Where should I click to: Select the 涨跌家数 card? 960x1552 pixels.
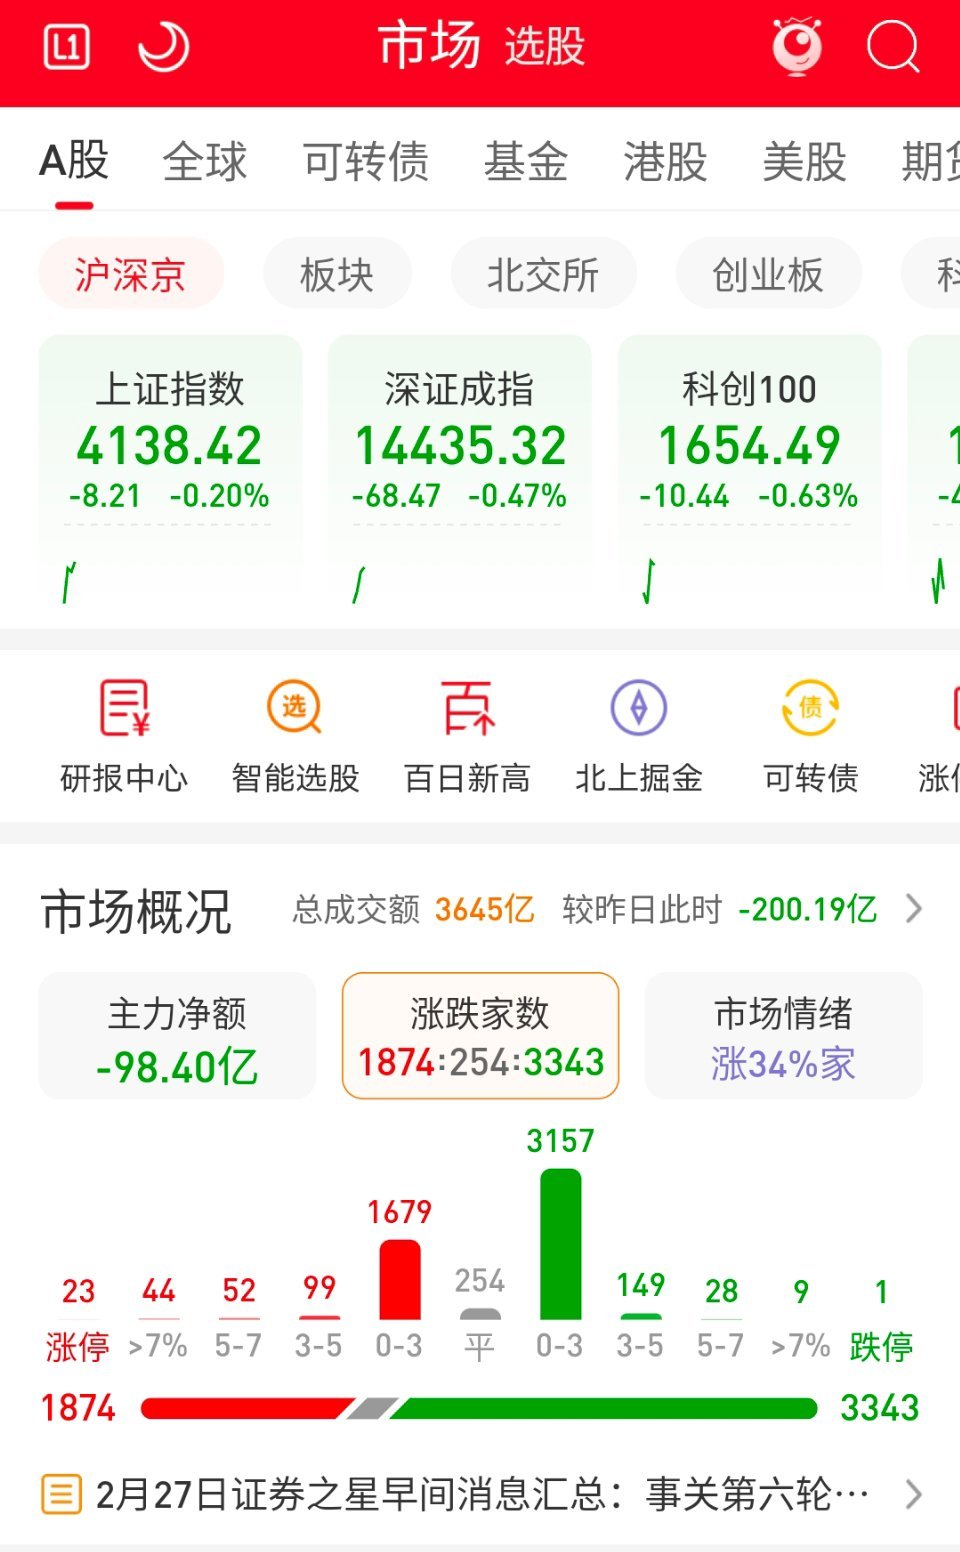click(x=479, y=1036)
